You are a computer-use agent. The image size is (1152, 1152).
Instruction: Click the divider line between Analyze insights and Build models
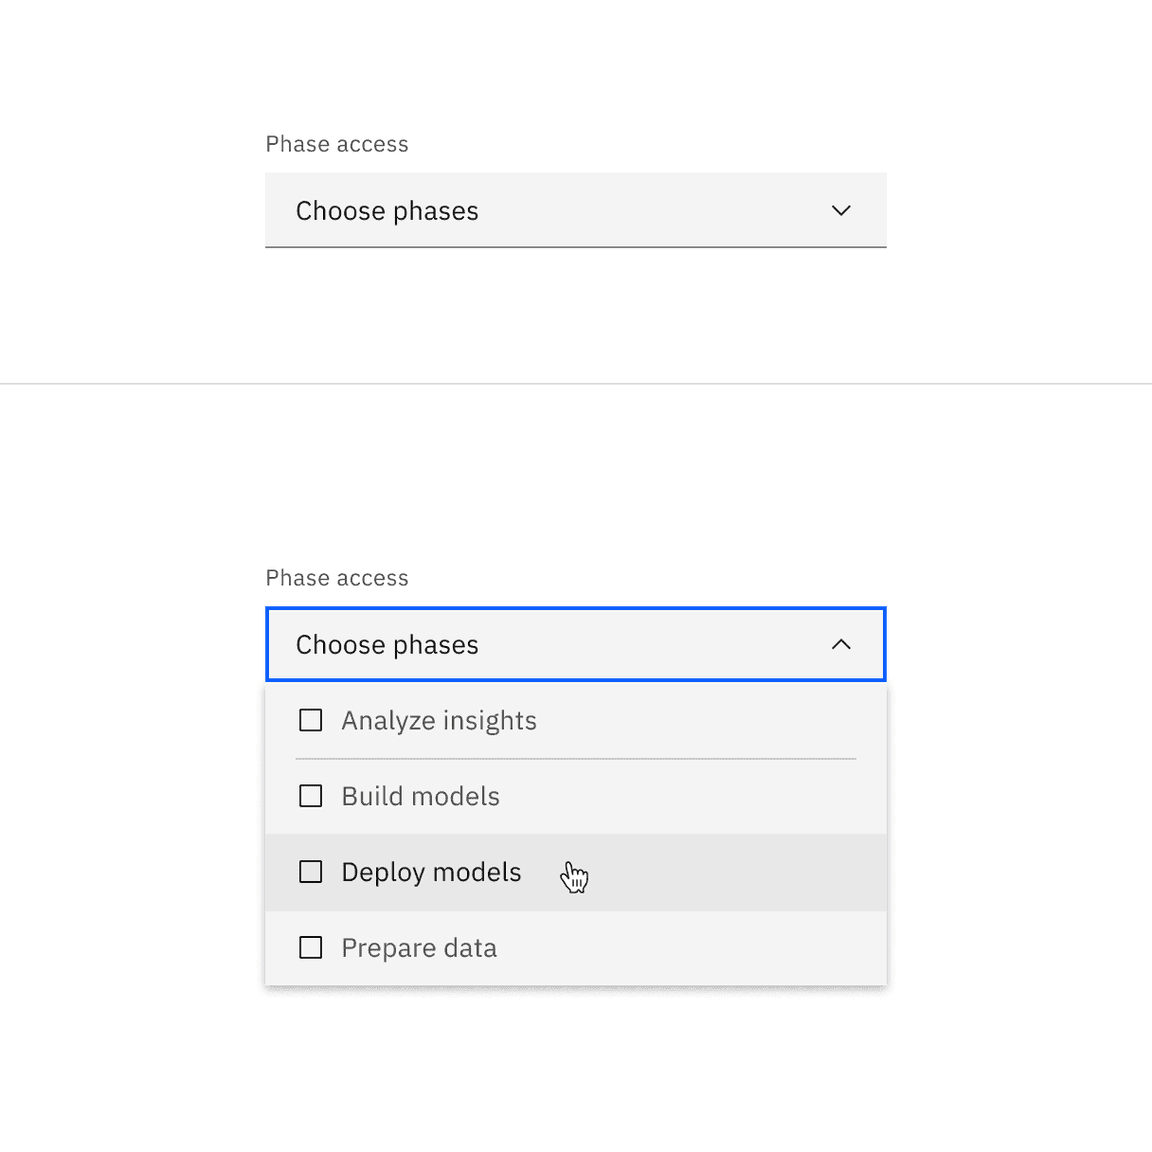pyautogui.click(x=575, y=758)
